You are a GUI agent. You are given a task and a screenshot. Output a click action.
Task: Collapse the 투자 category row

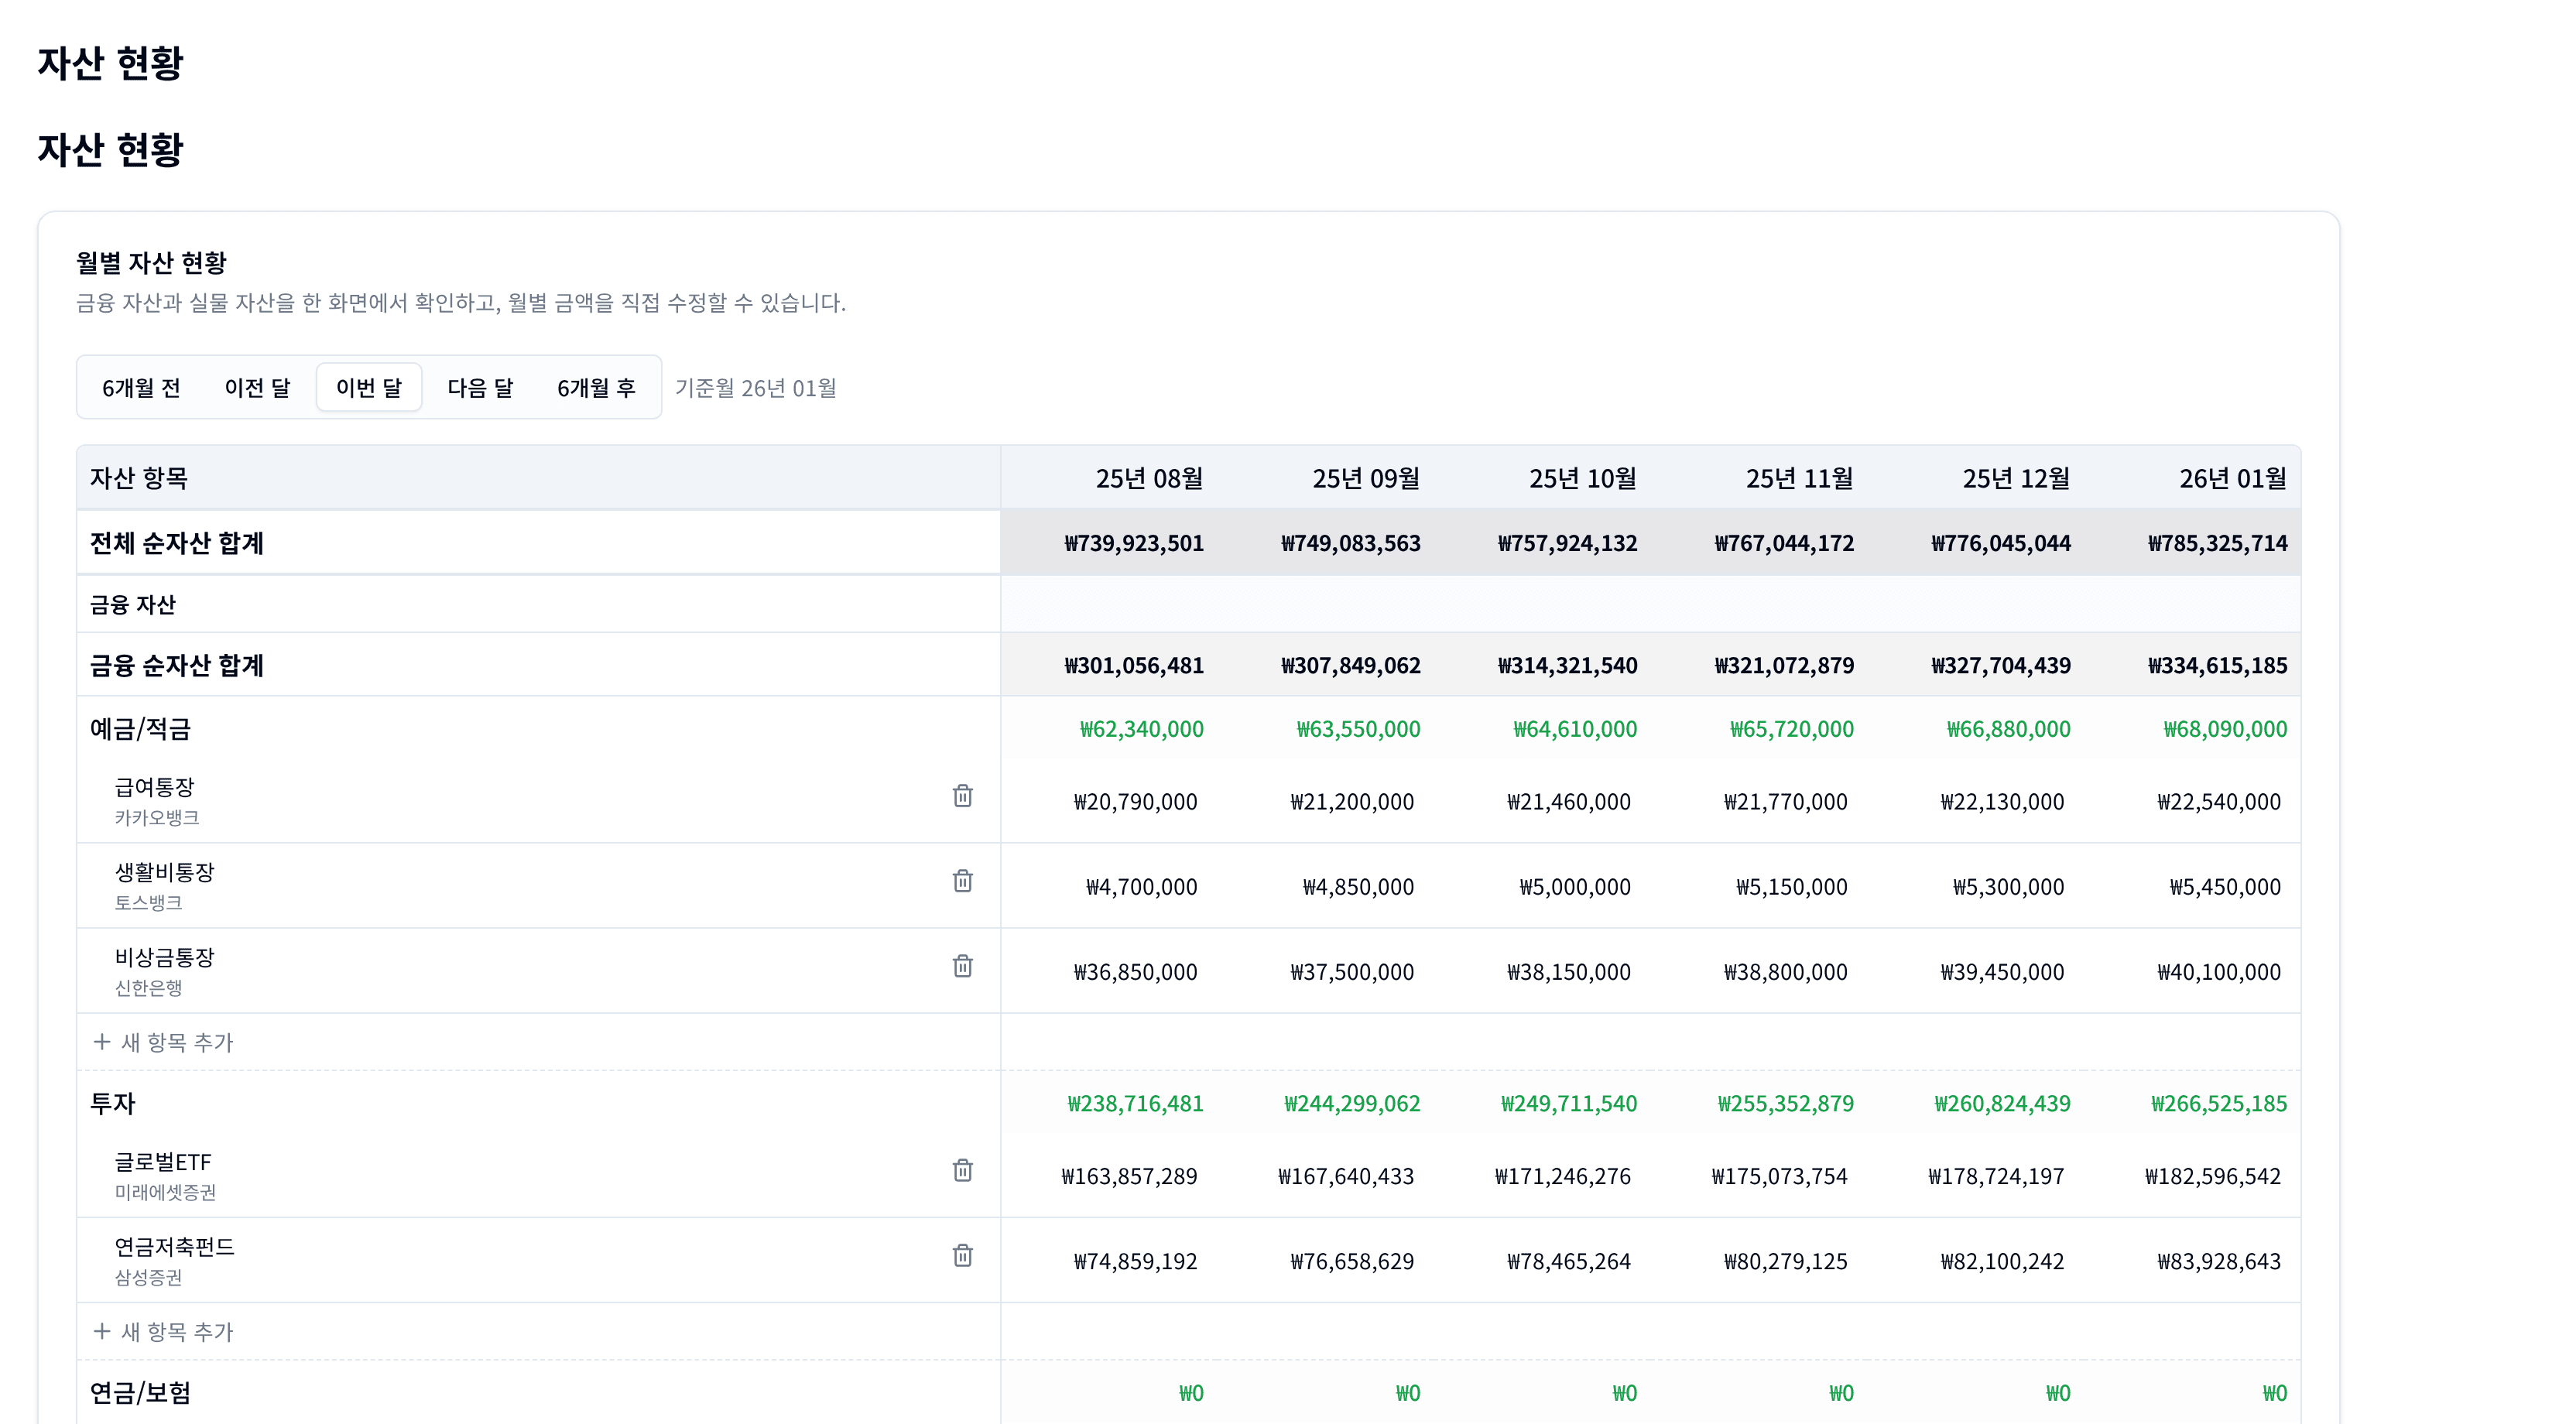[x=112, y=1104]
